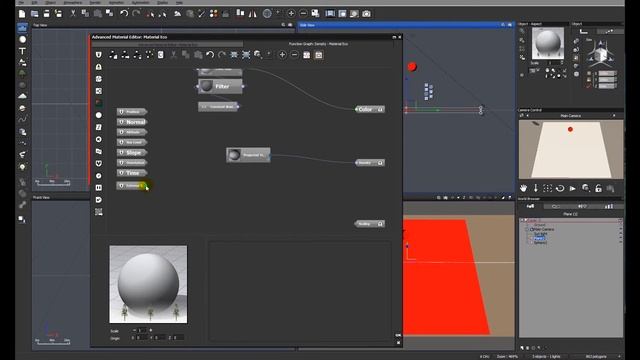
Task: Copy nodes in Material Editor toolbar
Action: click(x=186, y=55)
